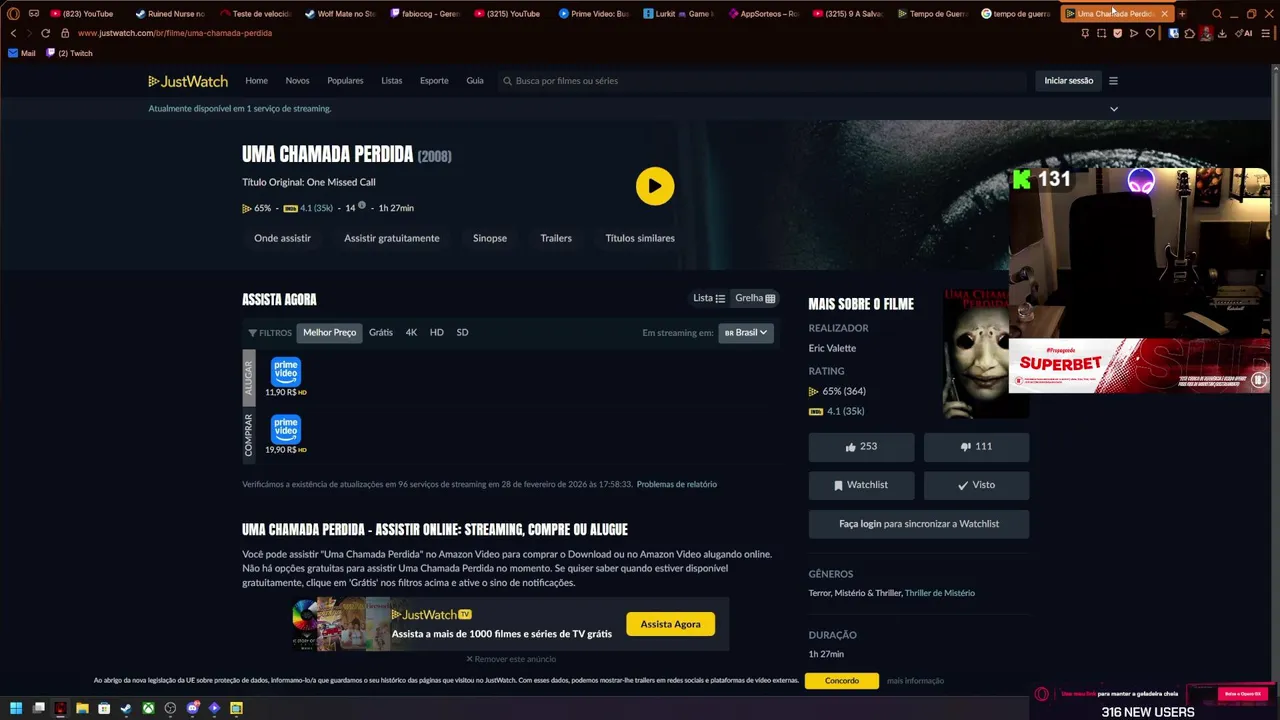Switch offers view to Grelha

click(755, 298)
